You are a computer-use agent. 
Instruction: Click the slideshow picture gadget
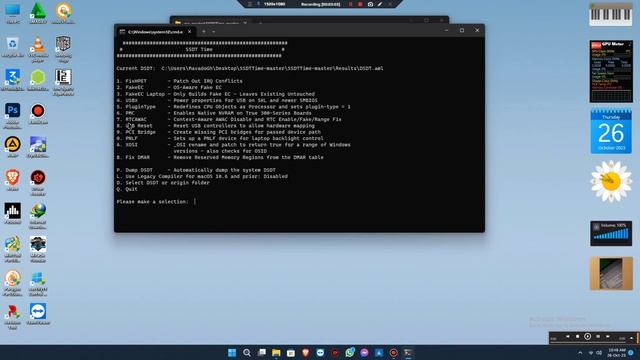coord(611,273)
